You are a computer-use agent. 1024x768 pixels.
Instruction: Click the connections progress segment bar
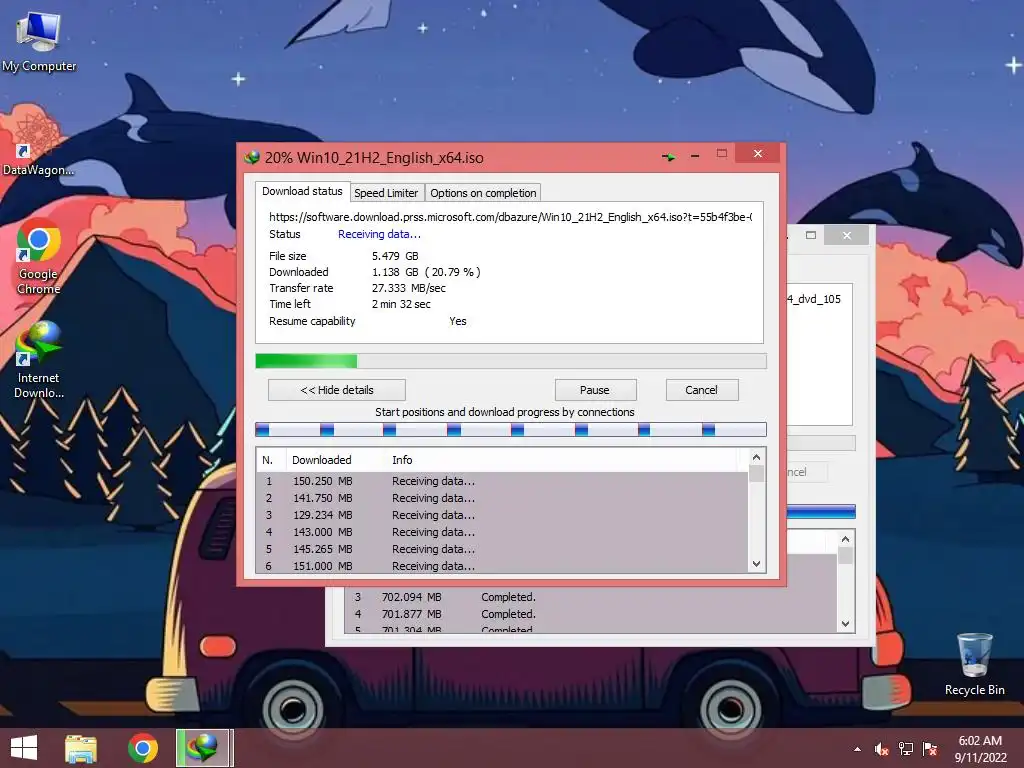511,429
